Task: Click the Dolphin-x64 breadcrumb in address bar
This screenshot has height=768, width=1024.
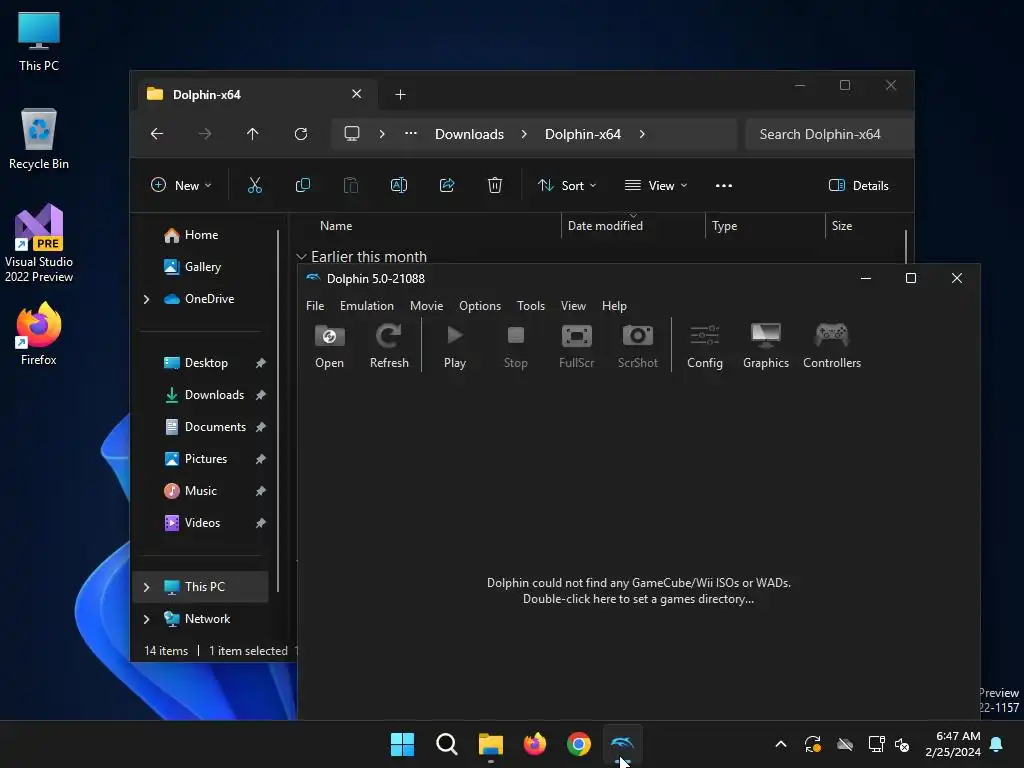Action: tap(583, 134)
